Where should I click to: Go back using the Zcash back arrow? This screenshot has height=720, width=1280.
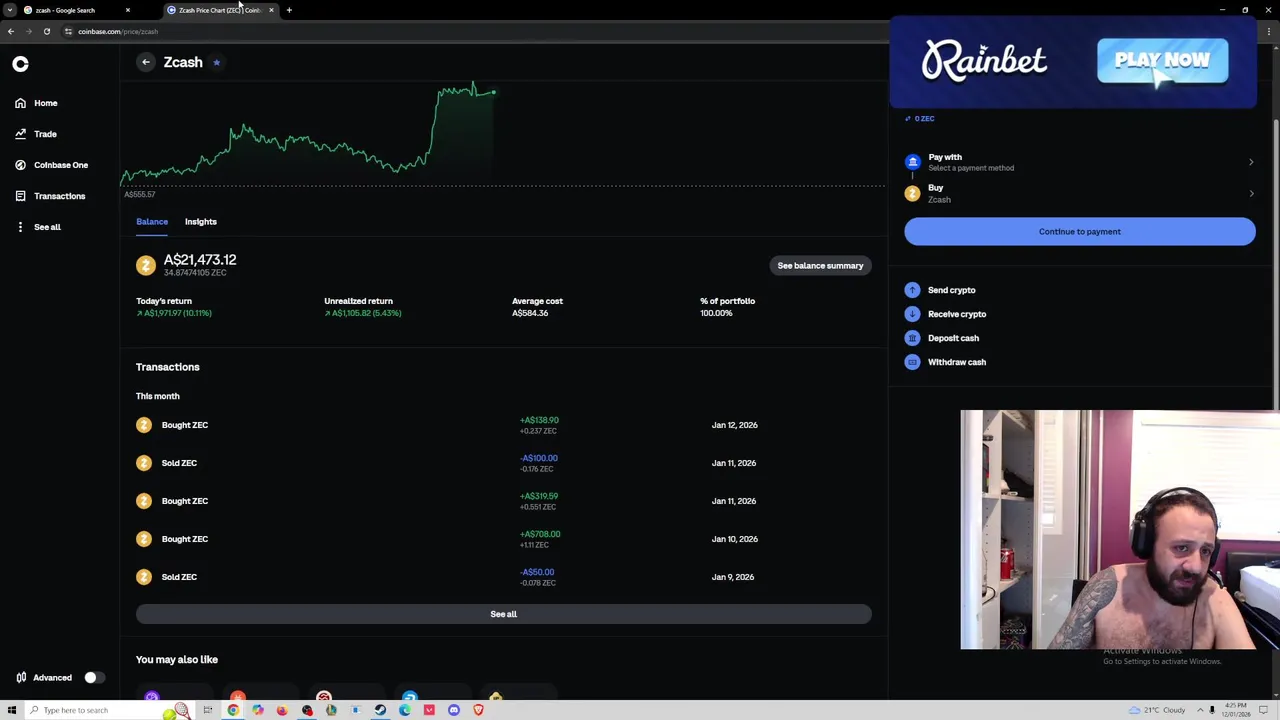[146, 62]
